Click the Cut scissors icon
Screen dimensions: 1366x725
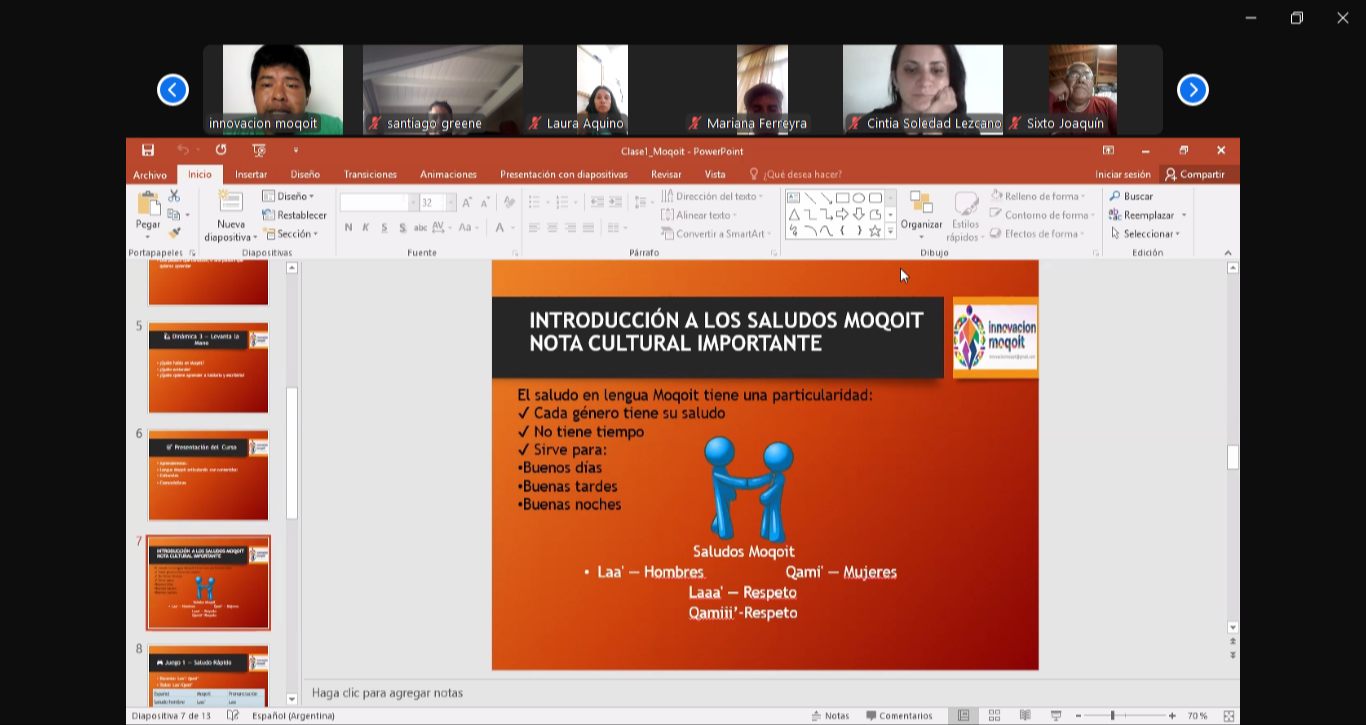coord(174,196)
